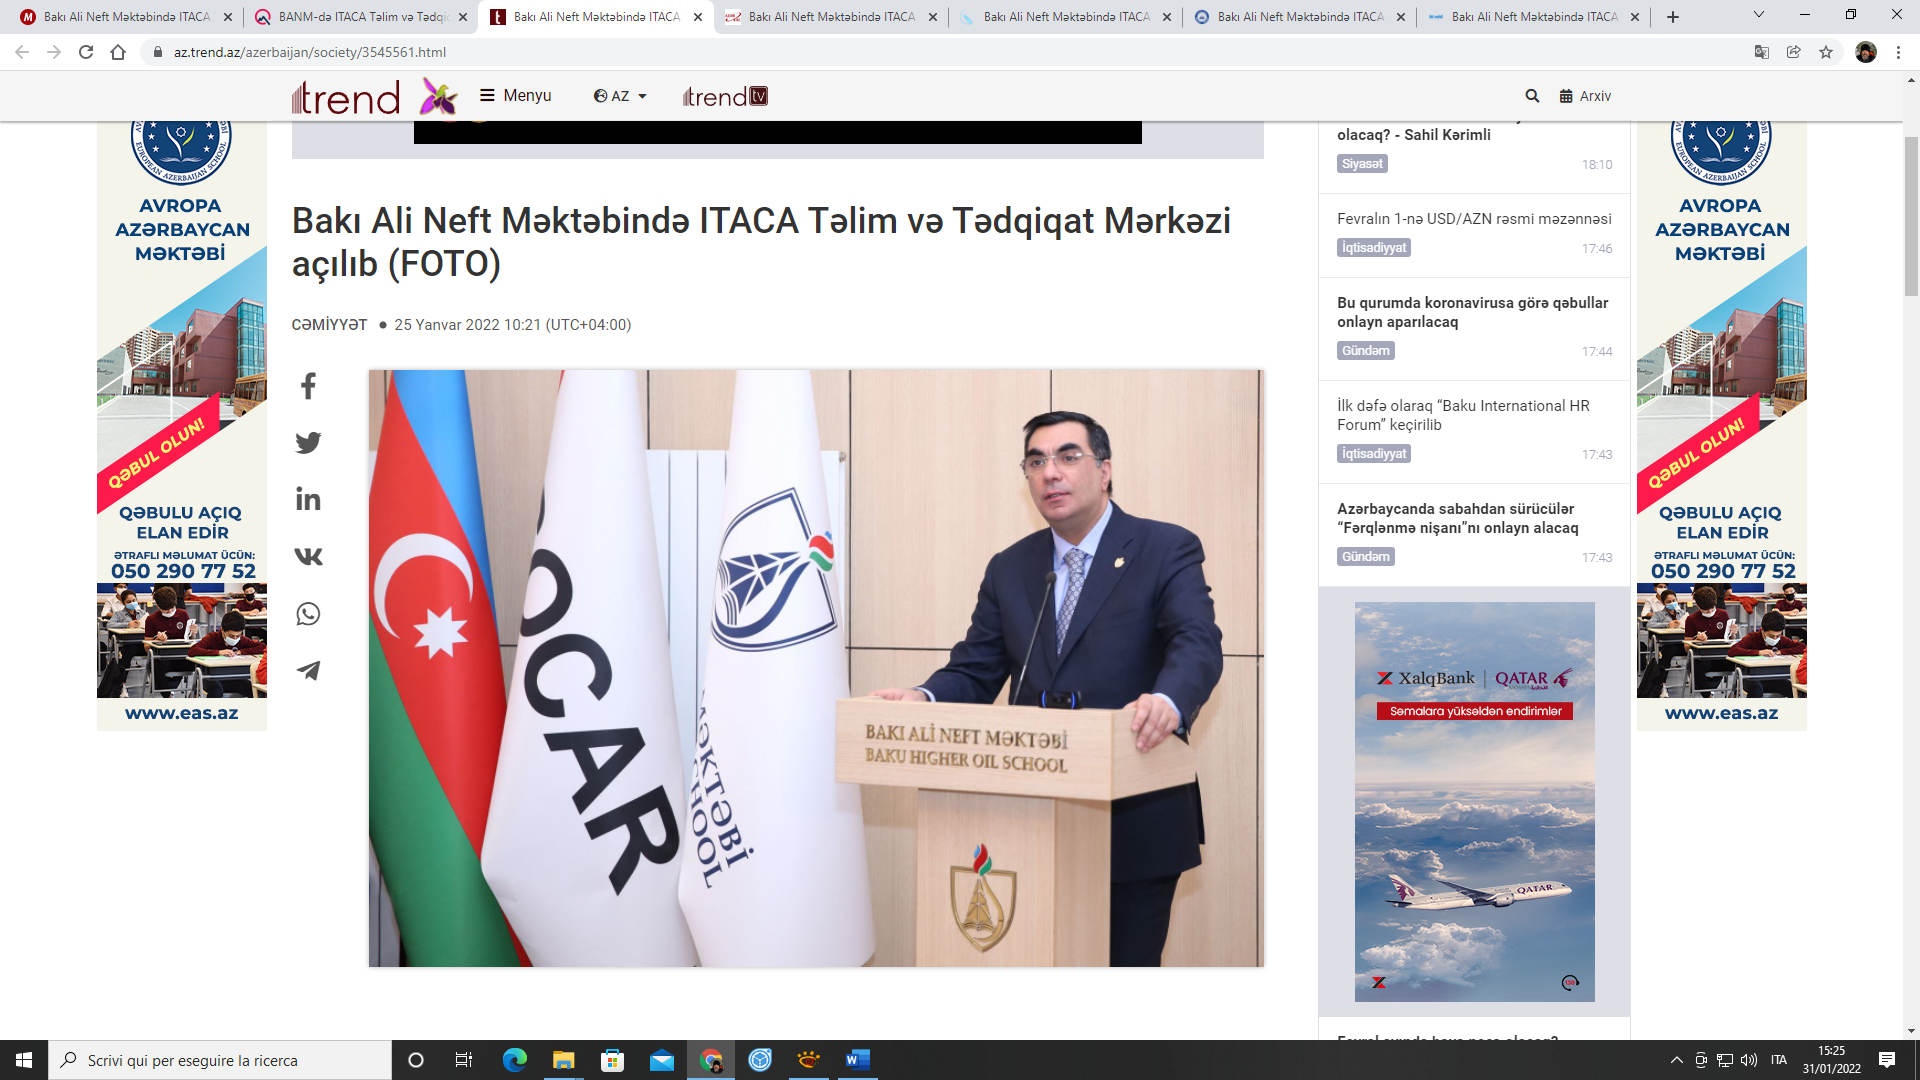Viewport: 1920px width, 1080px height.
Task: Share article on LinkedIn icon
Action: click(x=308, y=499)
